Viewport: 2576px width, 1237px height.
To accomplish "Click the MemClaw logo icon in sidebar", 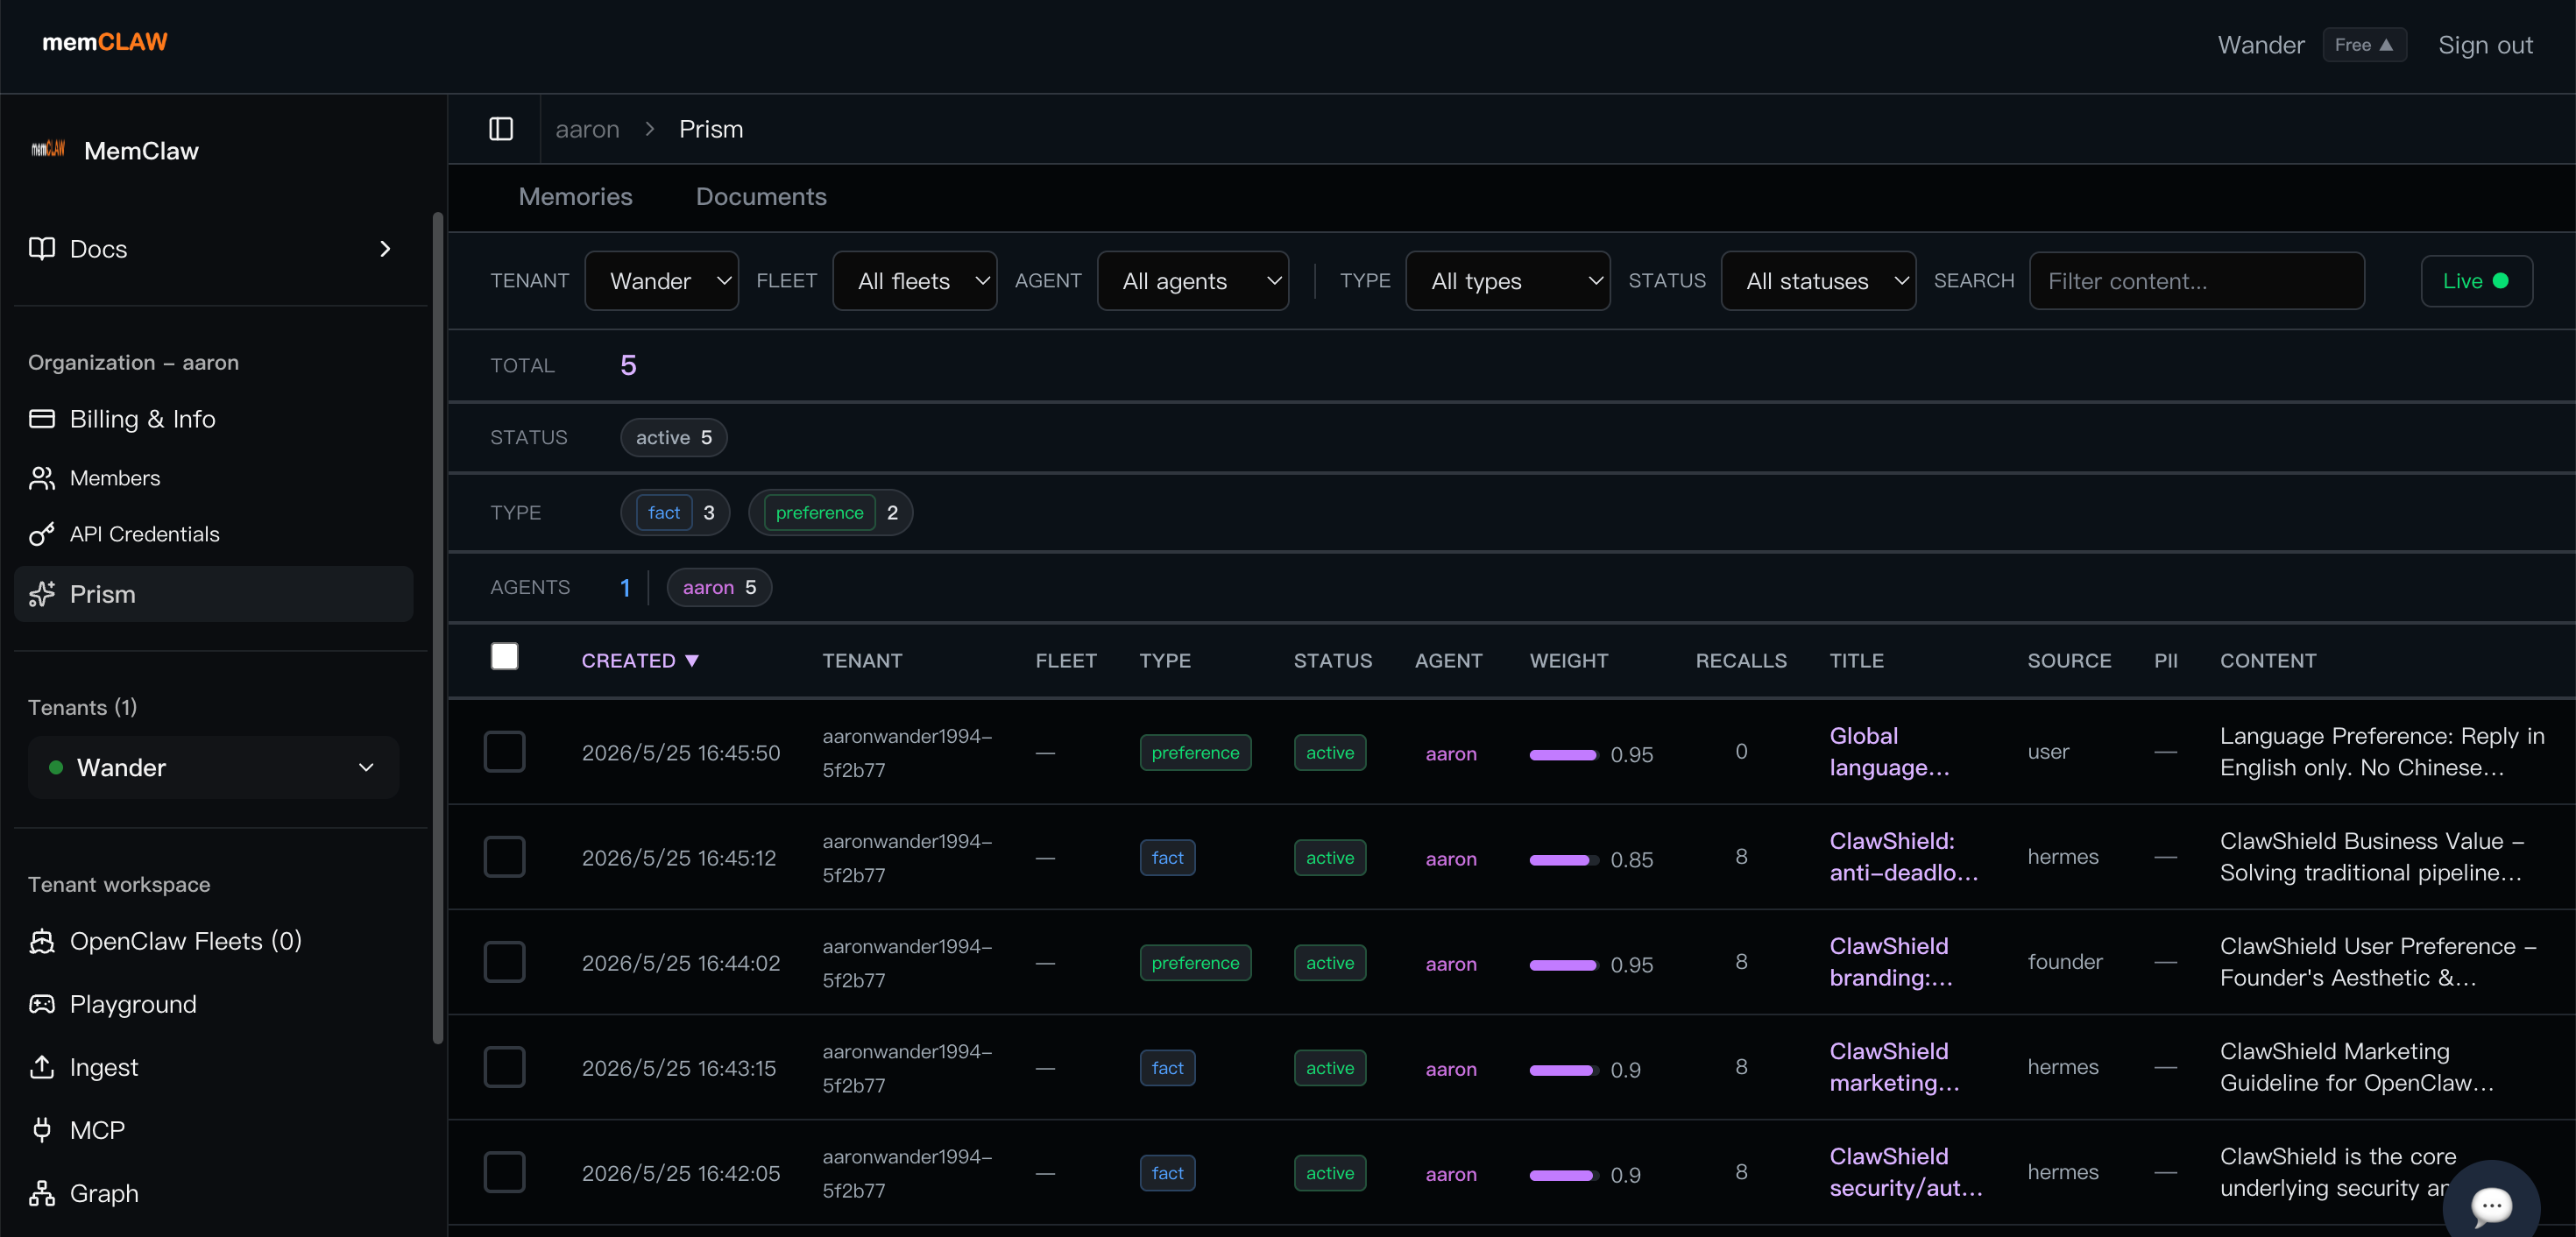I will [47, 150].
